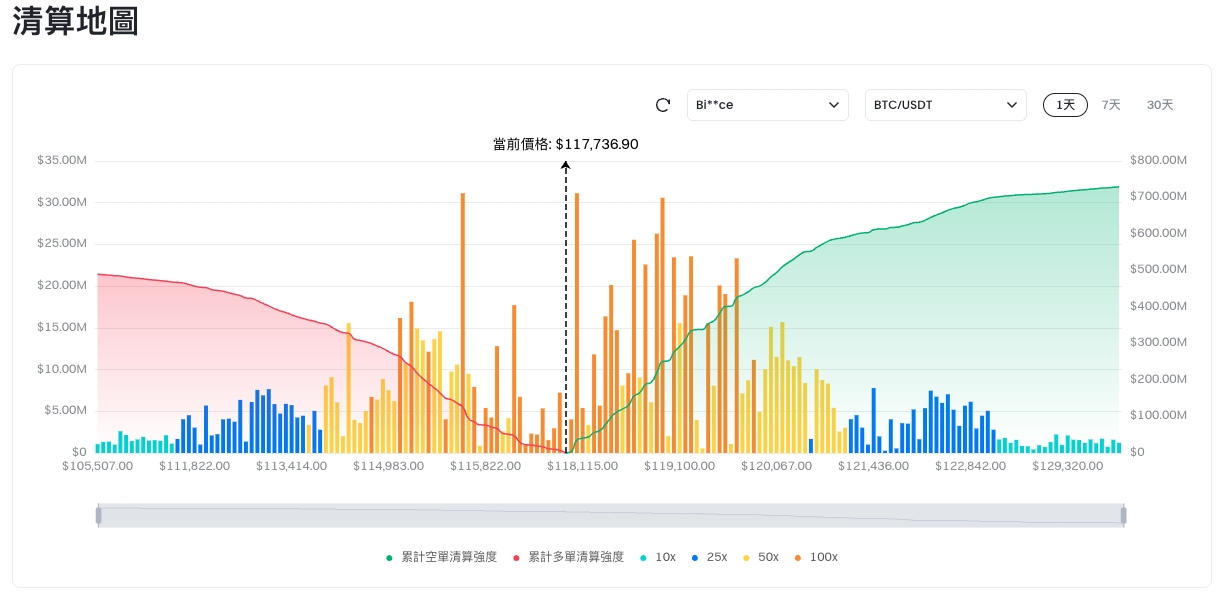Screen dimensions: 1217x596
Task: Click the middle of the zoom slider track
Action: click(x=610, y=515)
